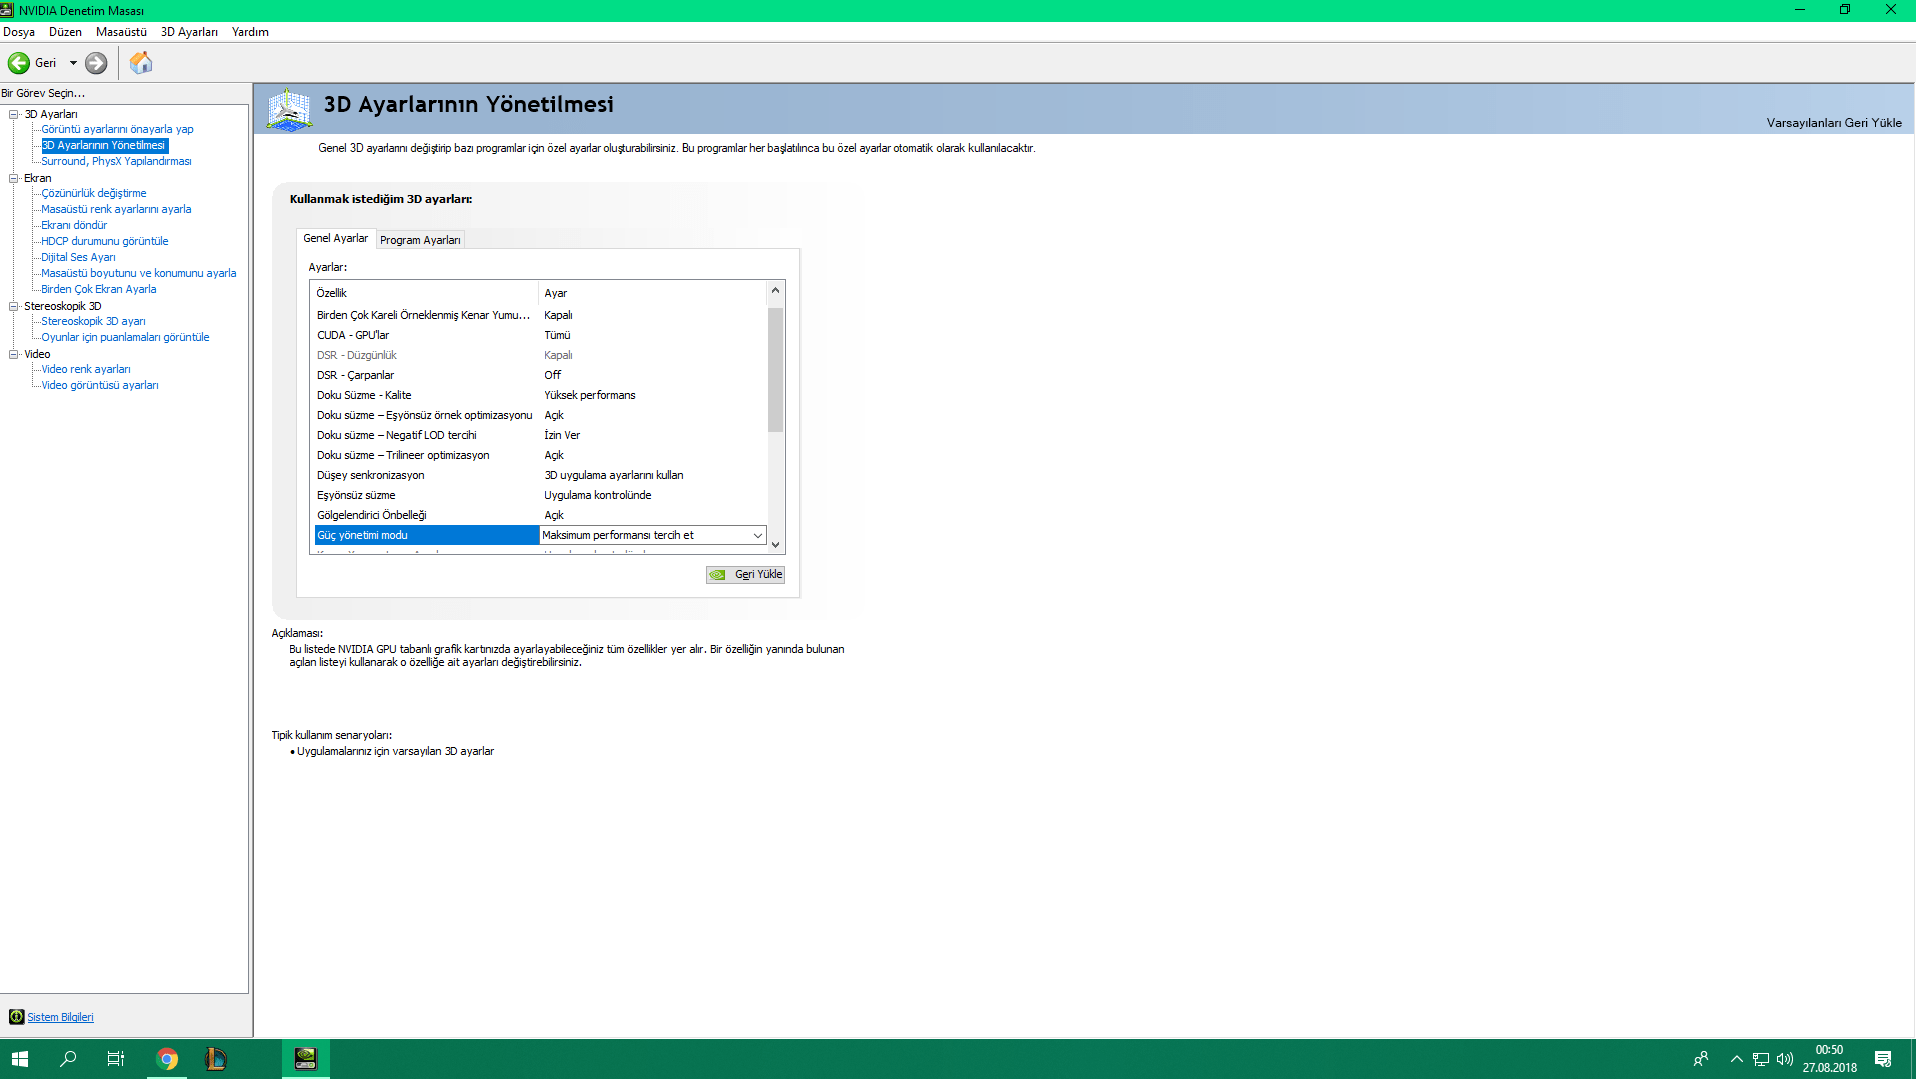The height and width of the screenshot is (1079, 1916).
Task: Open the home page icon
Action: tap(141, 63)
